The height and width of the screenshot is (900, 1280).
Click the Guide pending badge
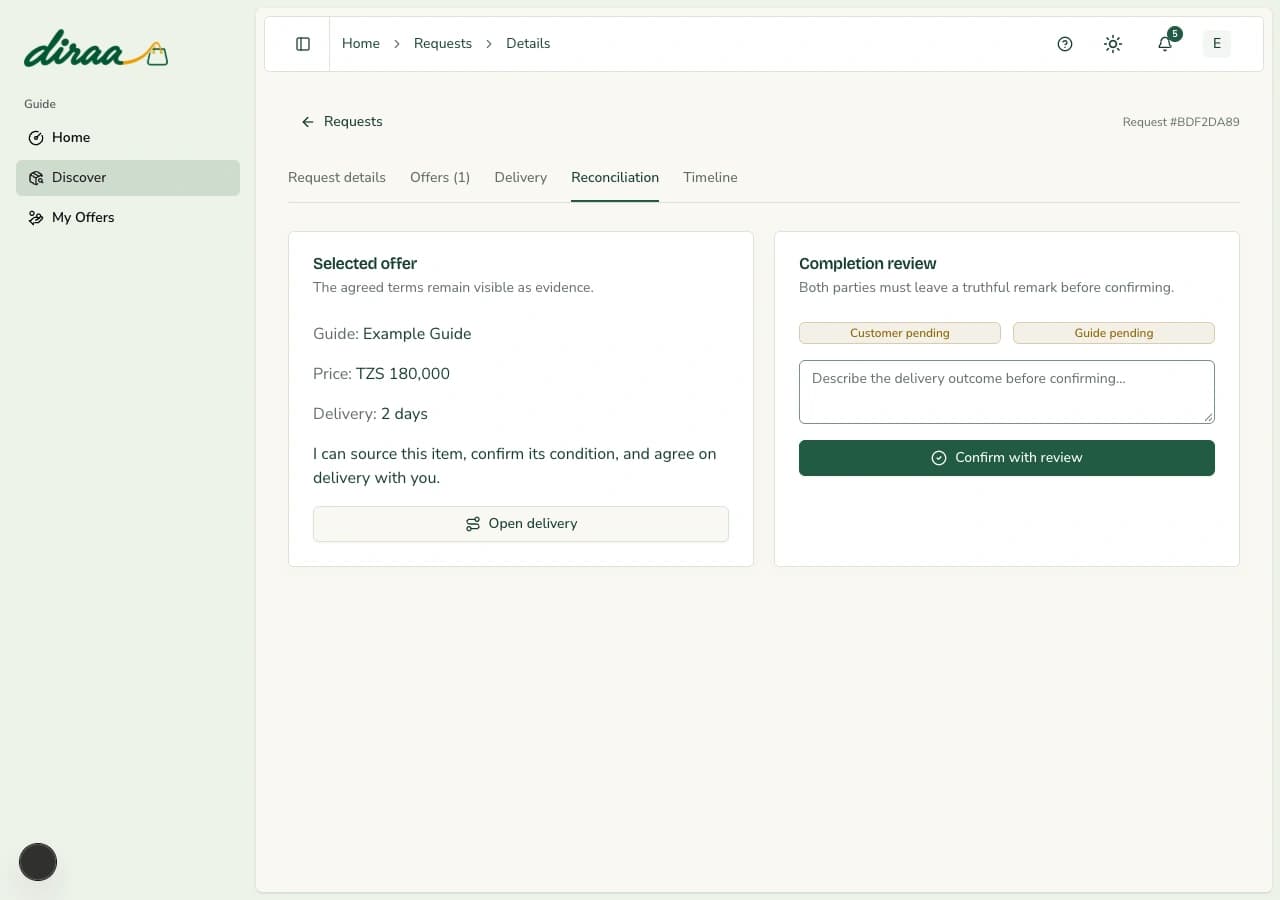click(x=1114, y=333)
